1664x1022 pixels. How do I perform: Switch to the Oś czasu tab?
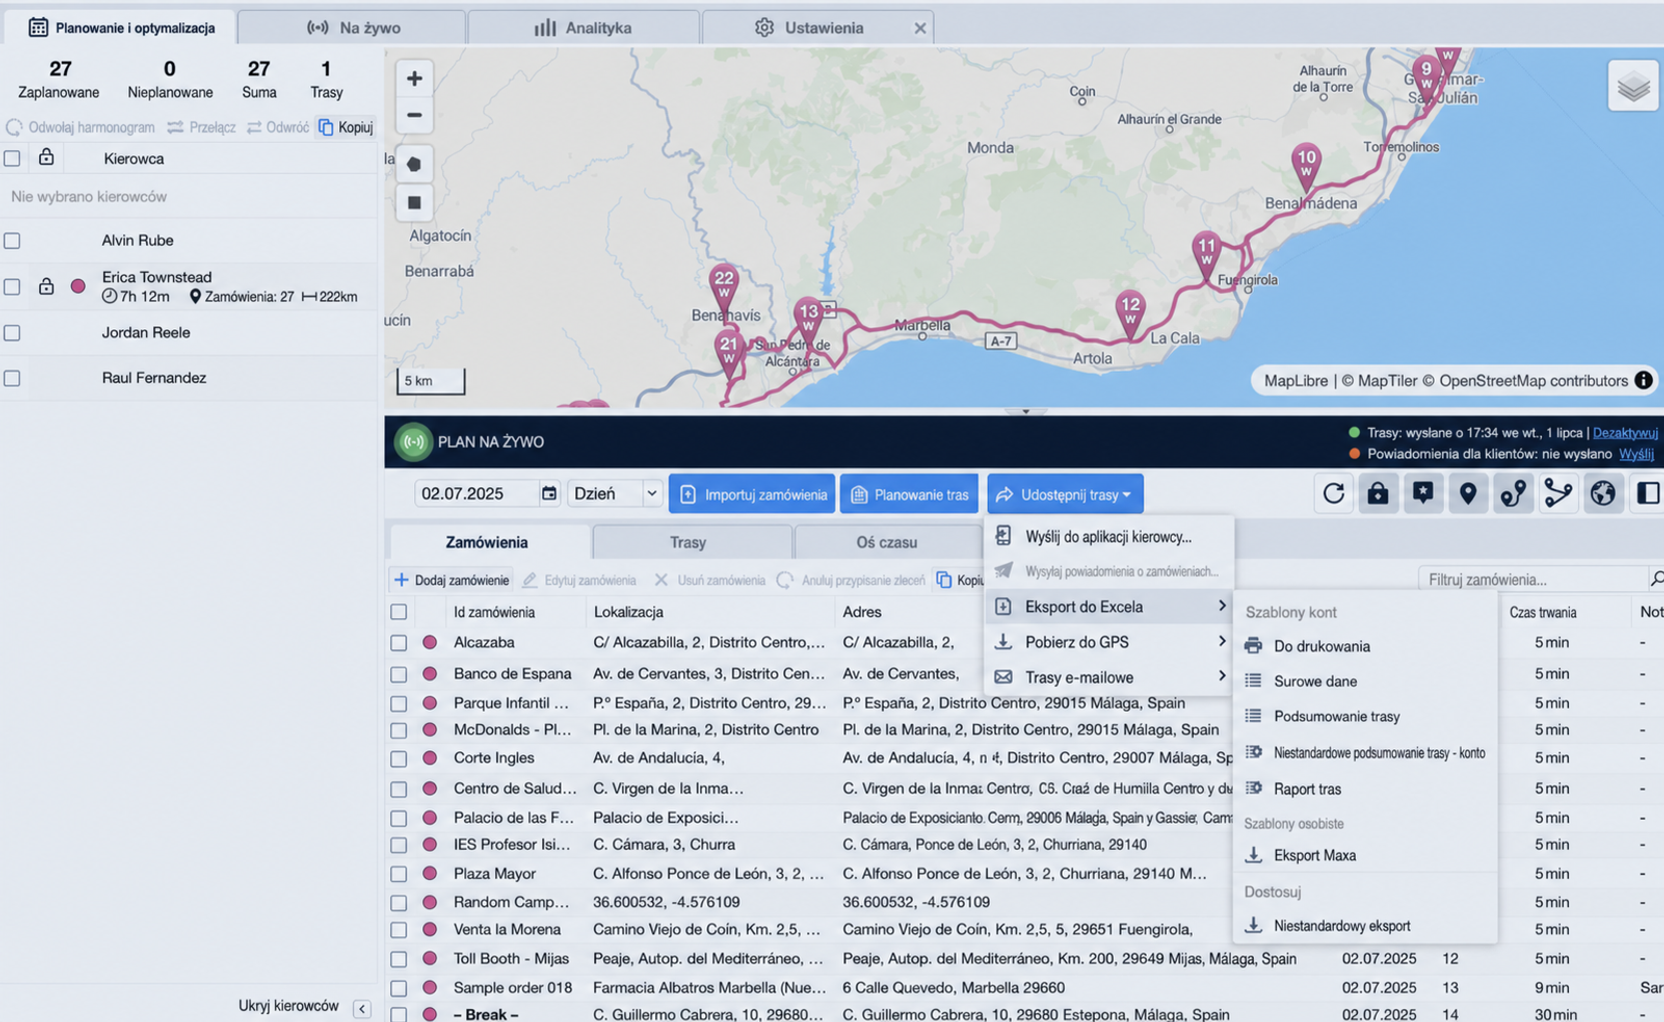[886, 542]
